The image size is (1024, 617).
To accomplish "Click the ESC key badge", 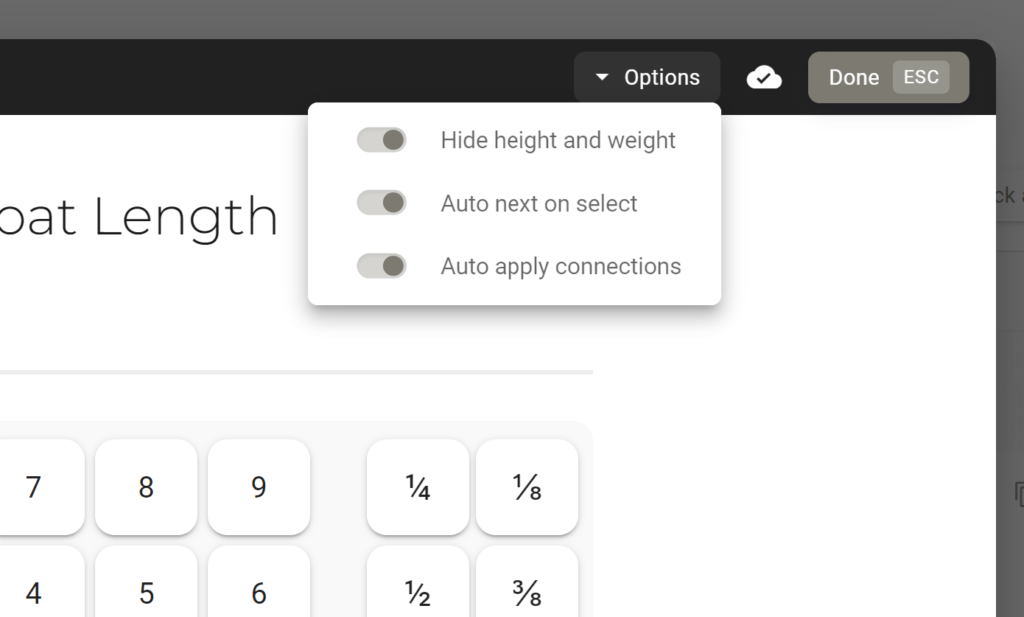I will point(921,77).
